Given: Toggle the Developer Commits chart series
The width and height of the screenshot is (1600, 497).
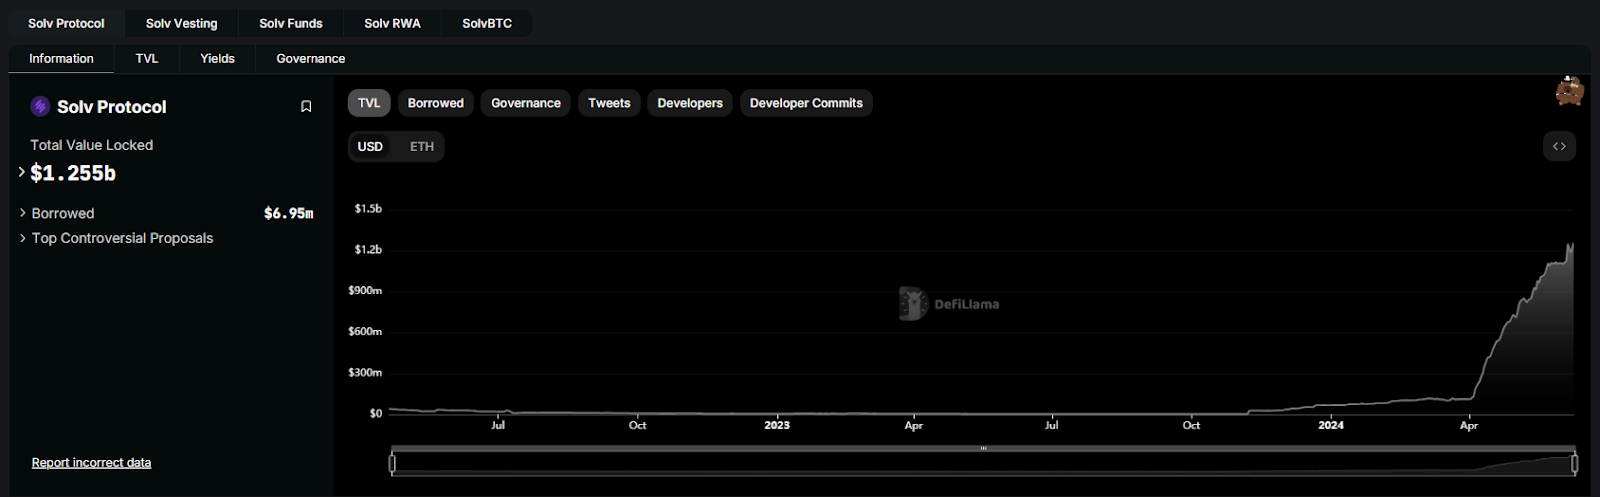Looking at the screenshot, I should 806,103.
